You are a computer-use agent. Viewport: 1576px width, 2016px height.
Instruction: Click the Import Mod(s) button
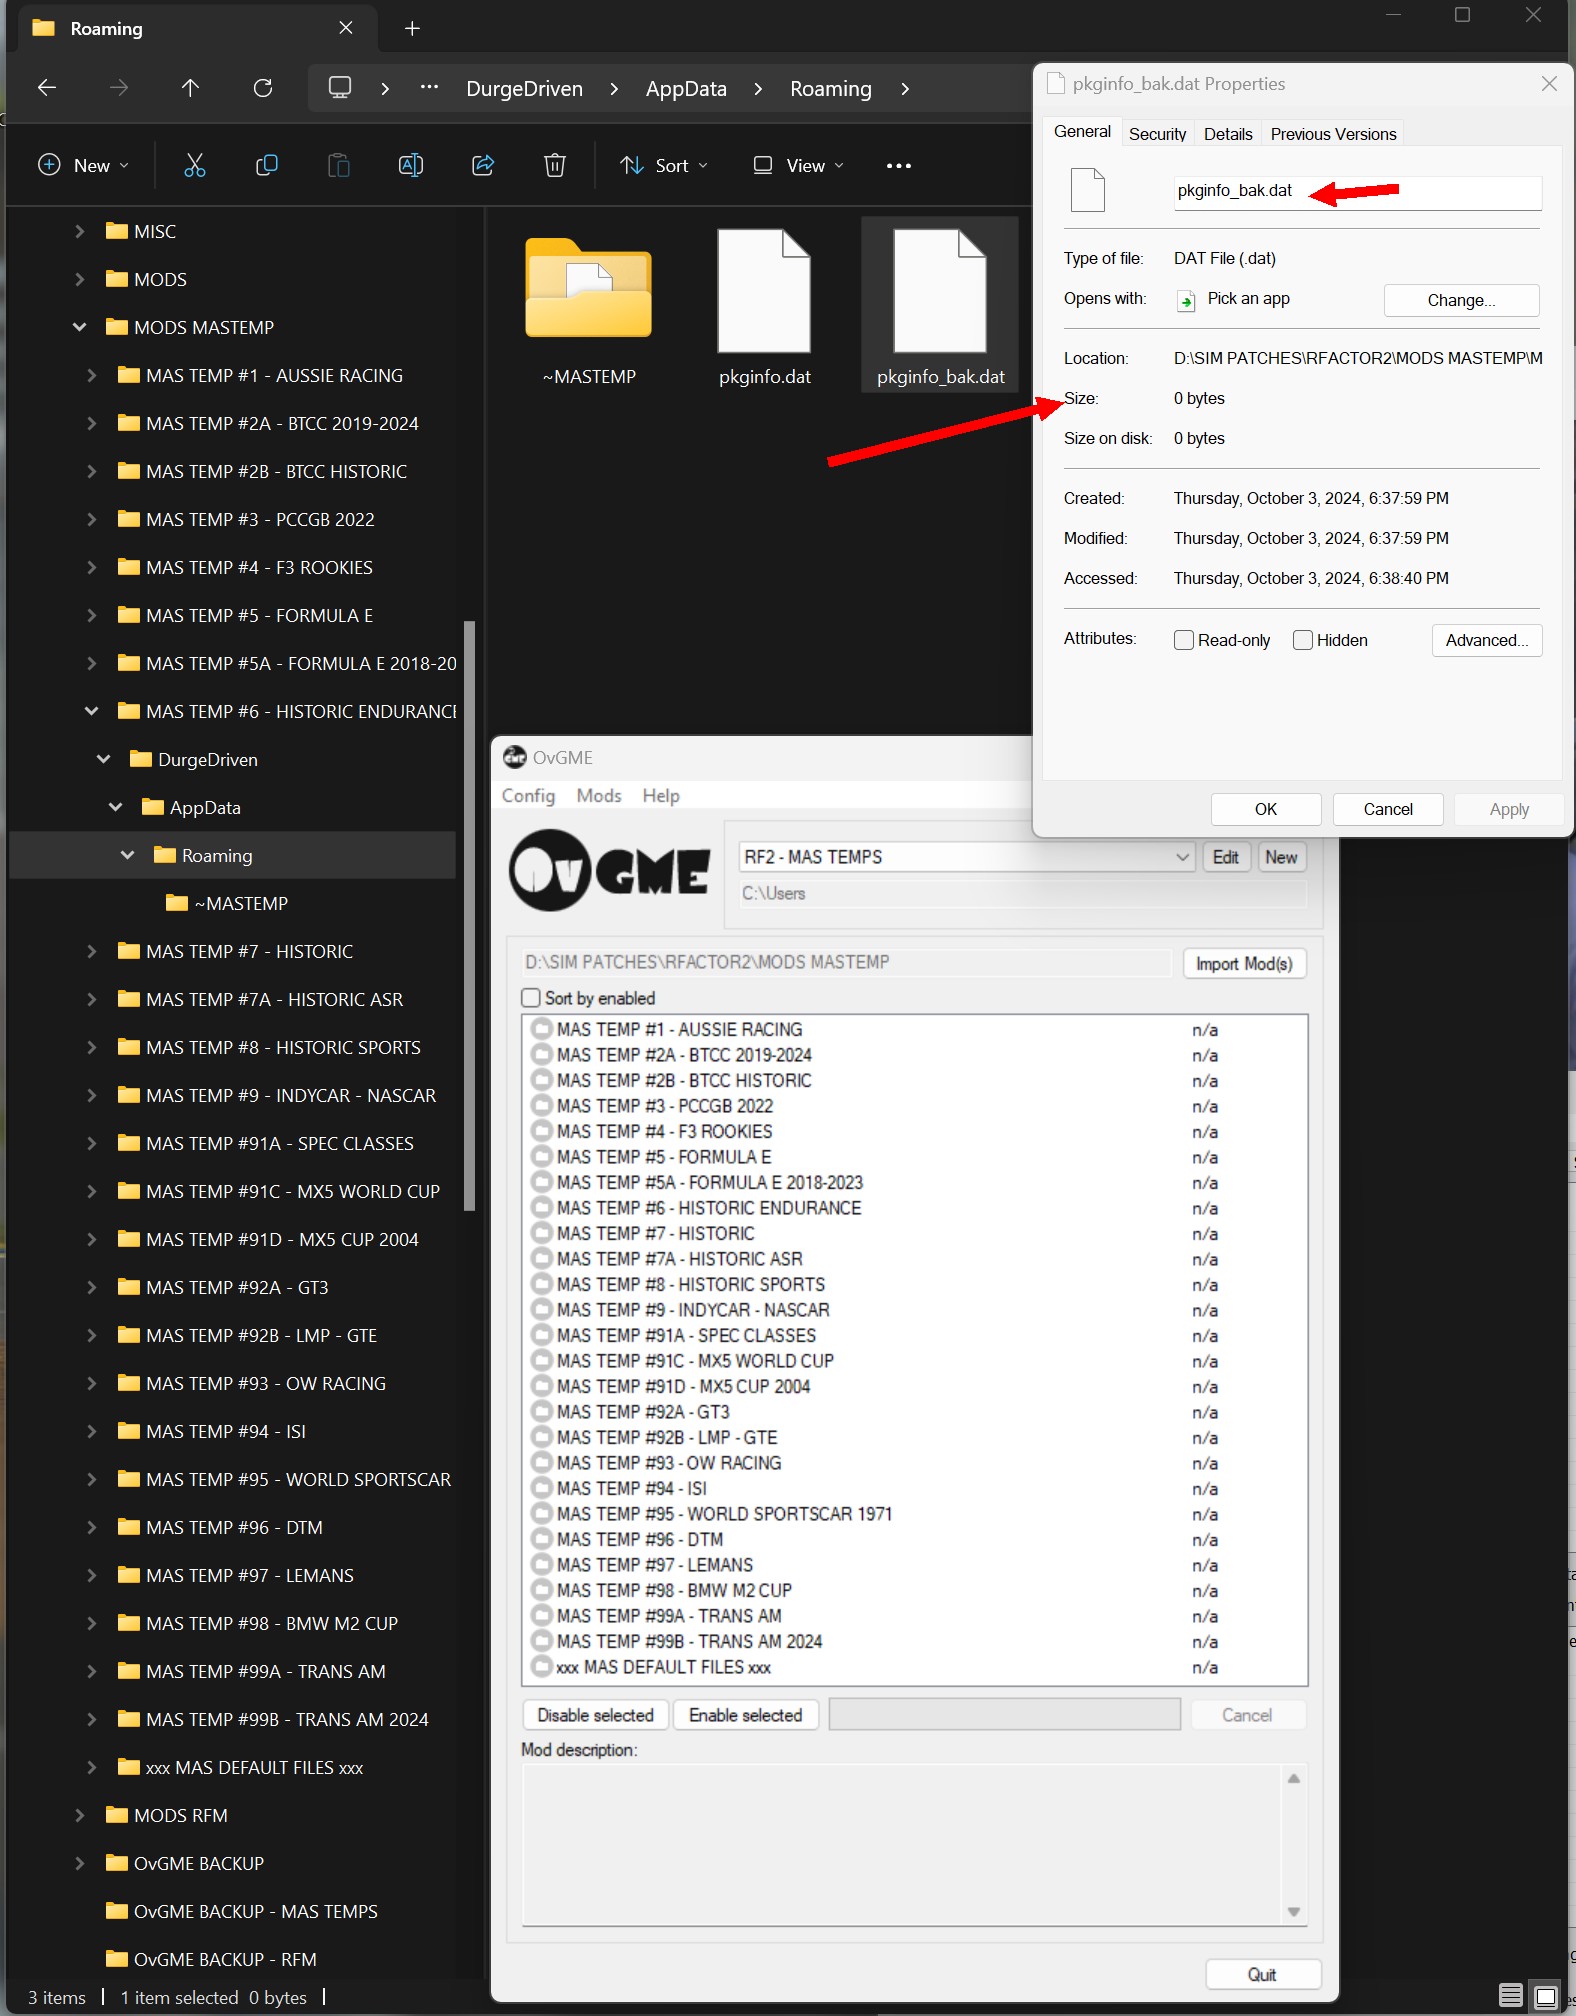click(1244, 963)
